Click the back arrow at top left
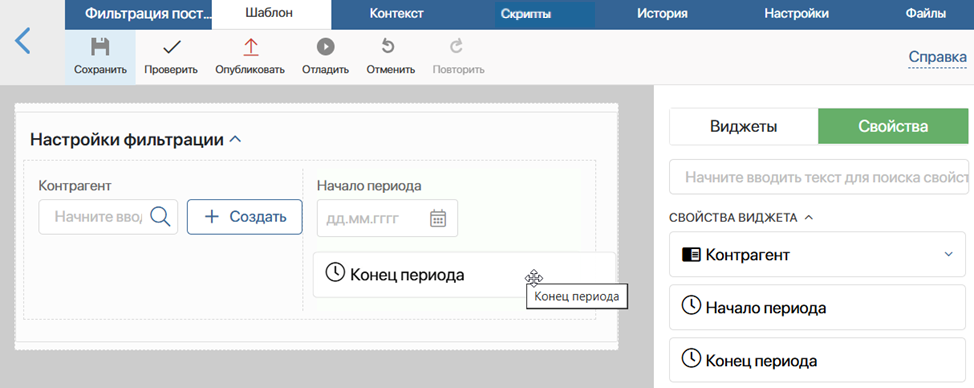This screenshot has width=974, height=388. click(x=22, y=41)
